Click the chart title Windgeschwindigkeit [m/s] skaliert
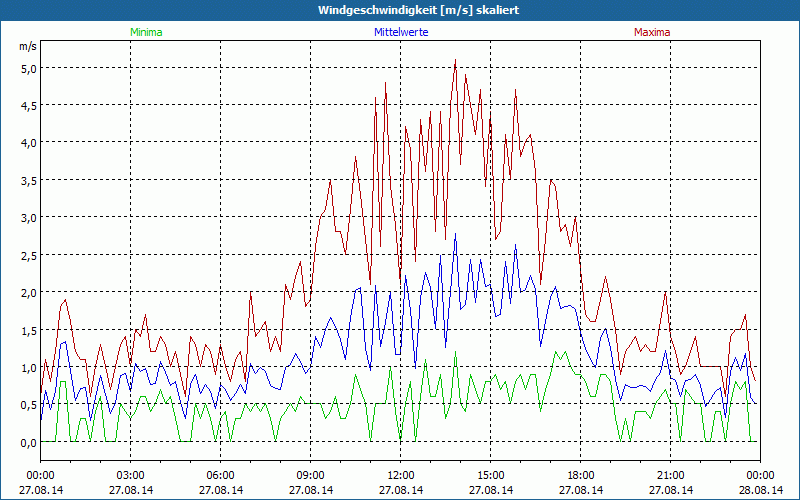The height and width of the screenshot is (500, 800). point(418,10)
